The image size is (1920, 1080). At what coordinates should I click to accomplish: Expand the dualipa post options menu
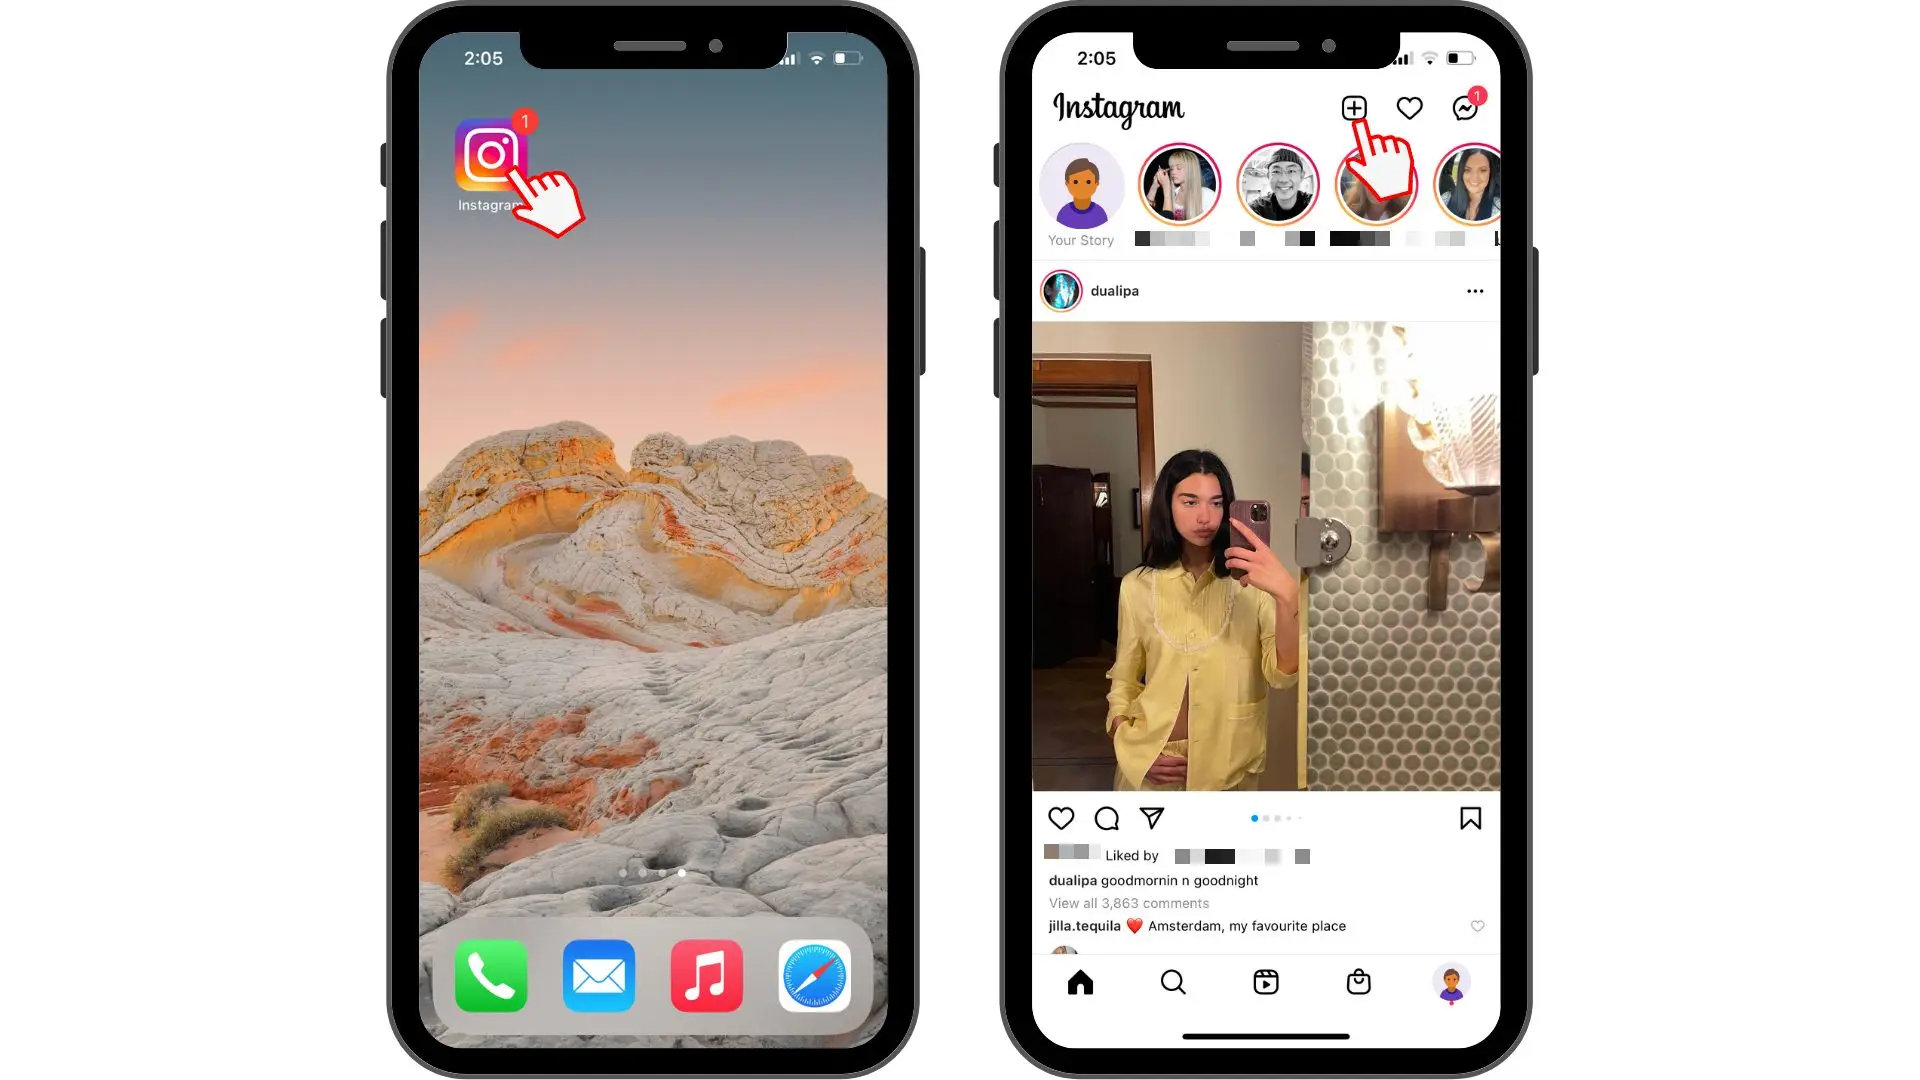pos(1476,291)
